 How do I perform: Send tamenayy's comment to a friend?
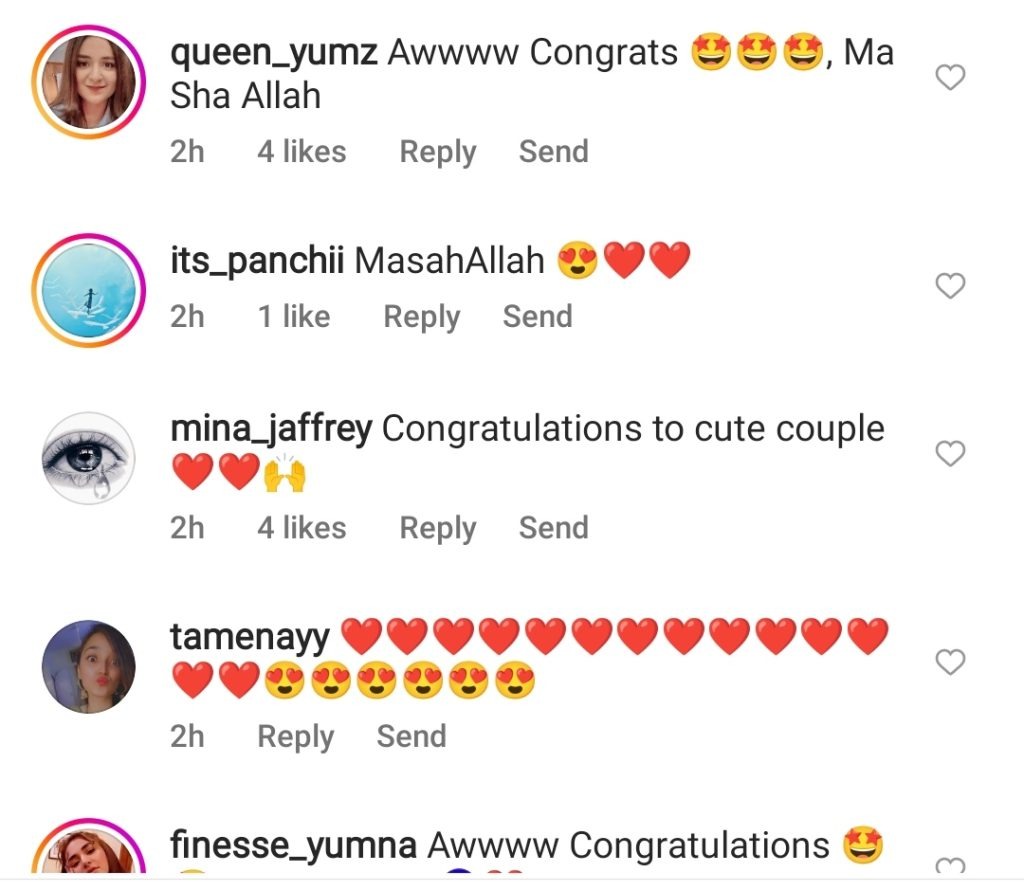click(411, 737)
